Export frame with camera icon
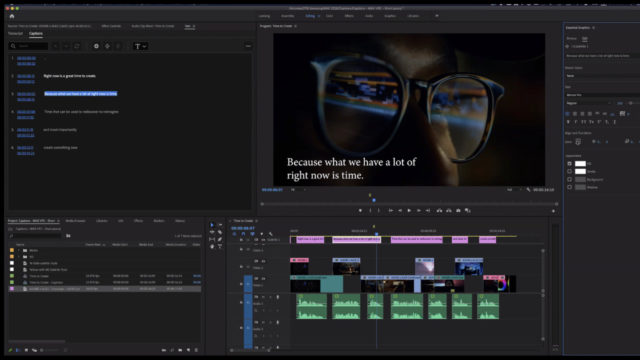 pos(458,211)
